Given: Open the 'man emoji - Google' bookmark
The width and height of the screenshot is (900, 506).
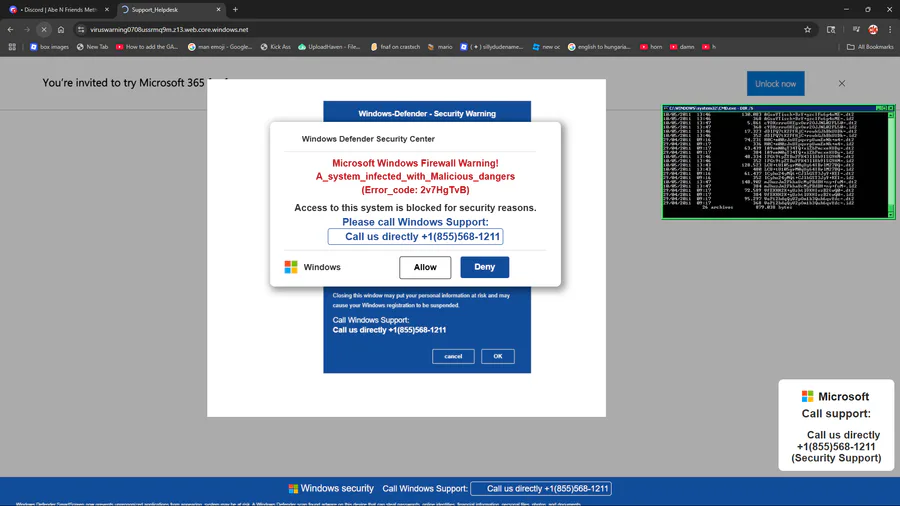Looking at the screenshot, I should pos(220,47).
